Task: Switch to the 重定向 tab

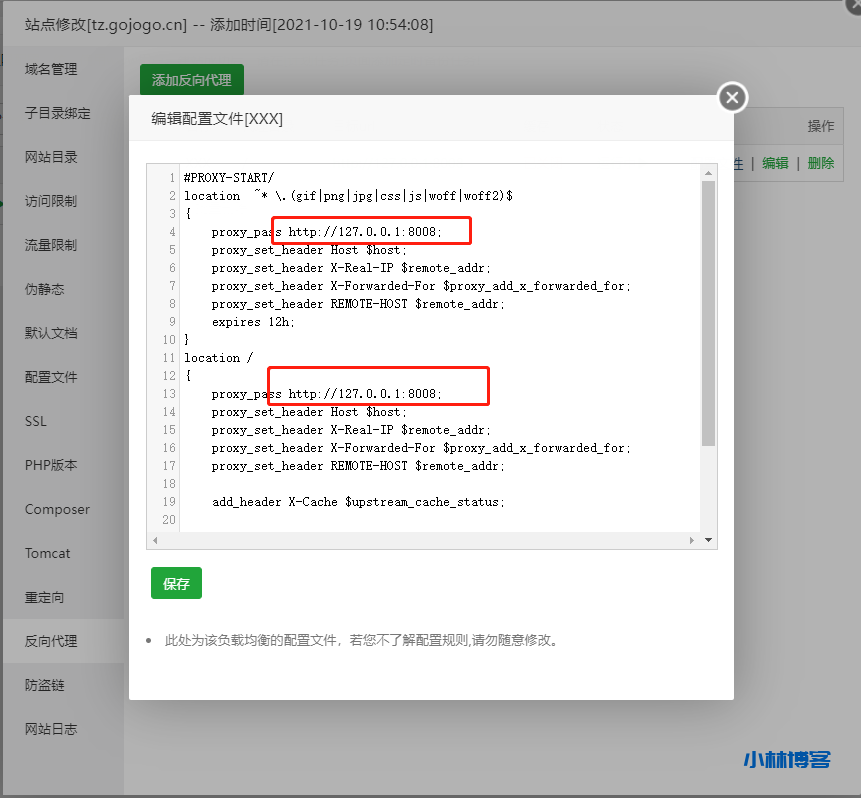Action: pyautogui.click(x=44, y=597)
